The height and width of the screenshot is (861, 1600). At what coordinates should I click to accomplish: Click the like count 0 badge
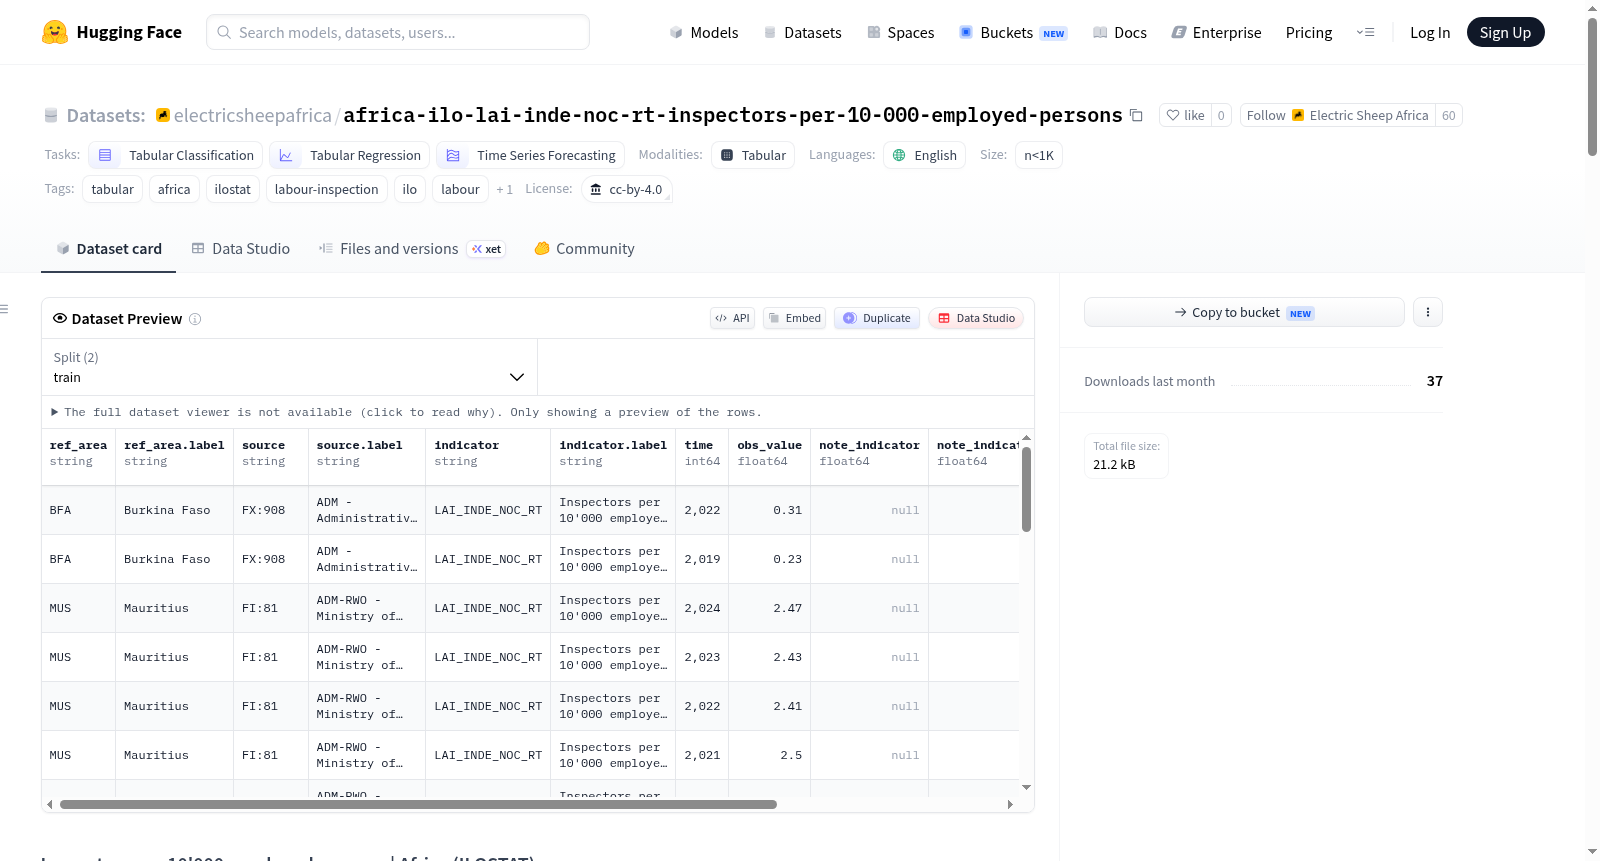coord(1221,115)
